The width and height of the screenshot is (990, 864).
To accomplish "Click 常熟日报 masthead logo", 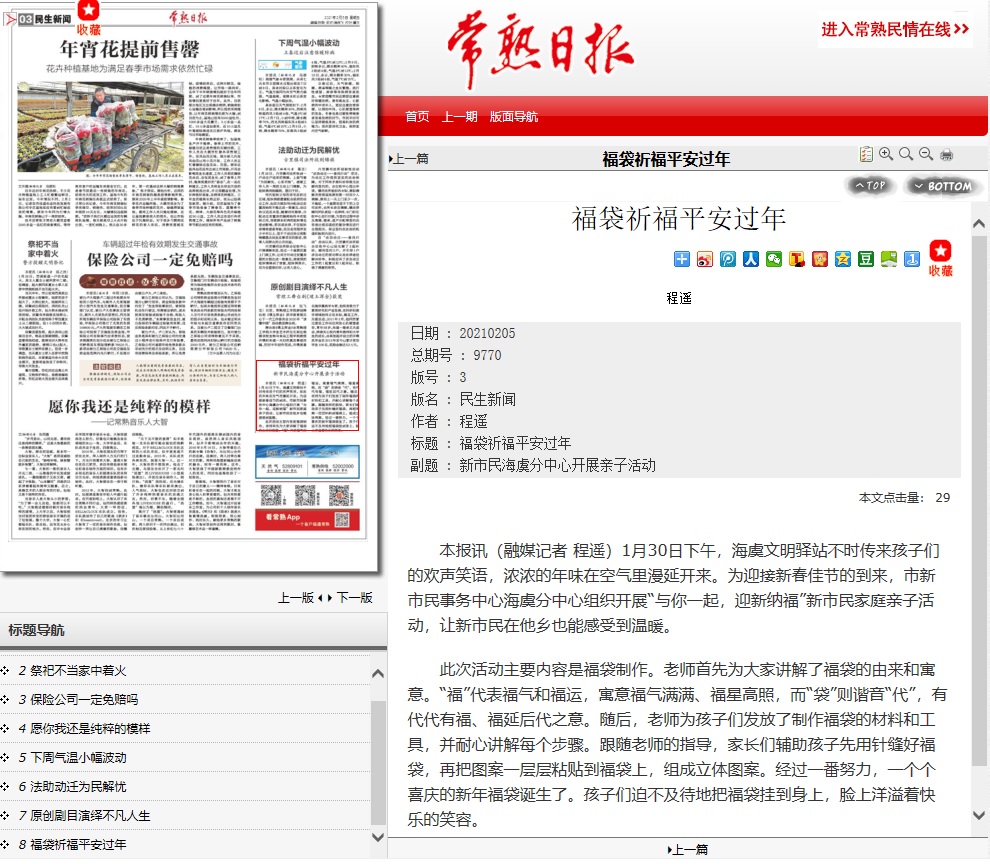I will point(540,49).
